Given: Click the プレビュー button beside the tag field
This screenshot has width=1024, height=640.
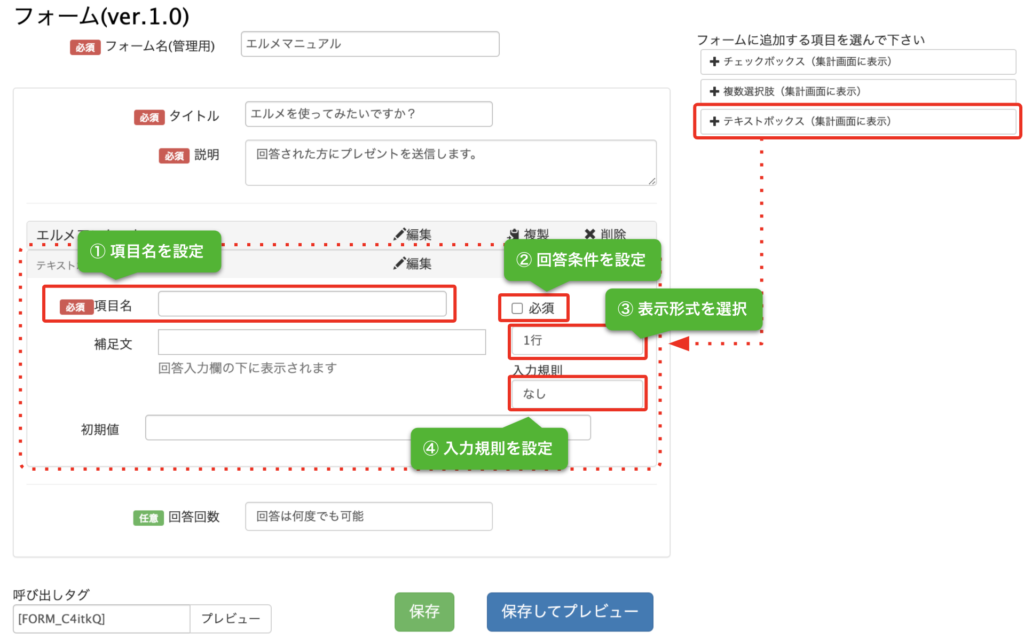Looking at the screenshot, I should [231, 619].
